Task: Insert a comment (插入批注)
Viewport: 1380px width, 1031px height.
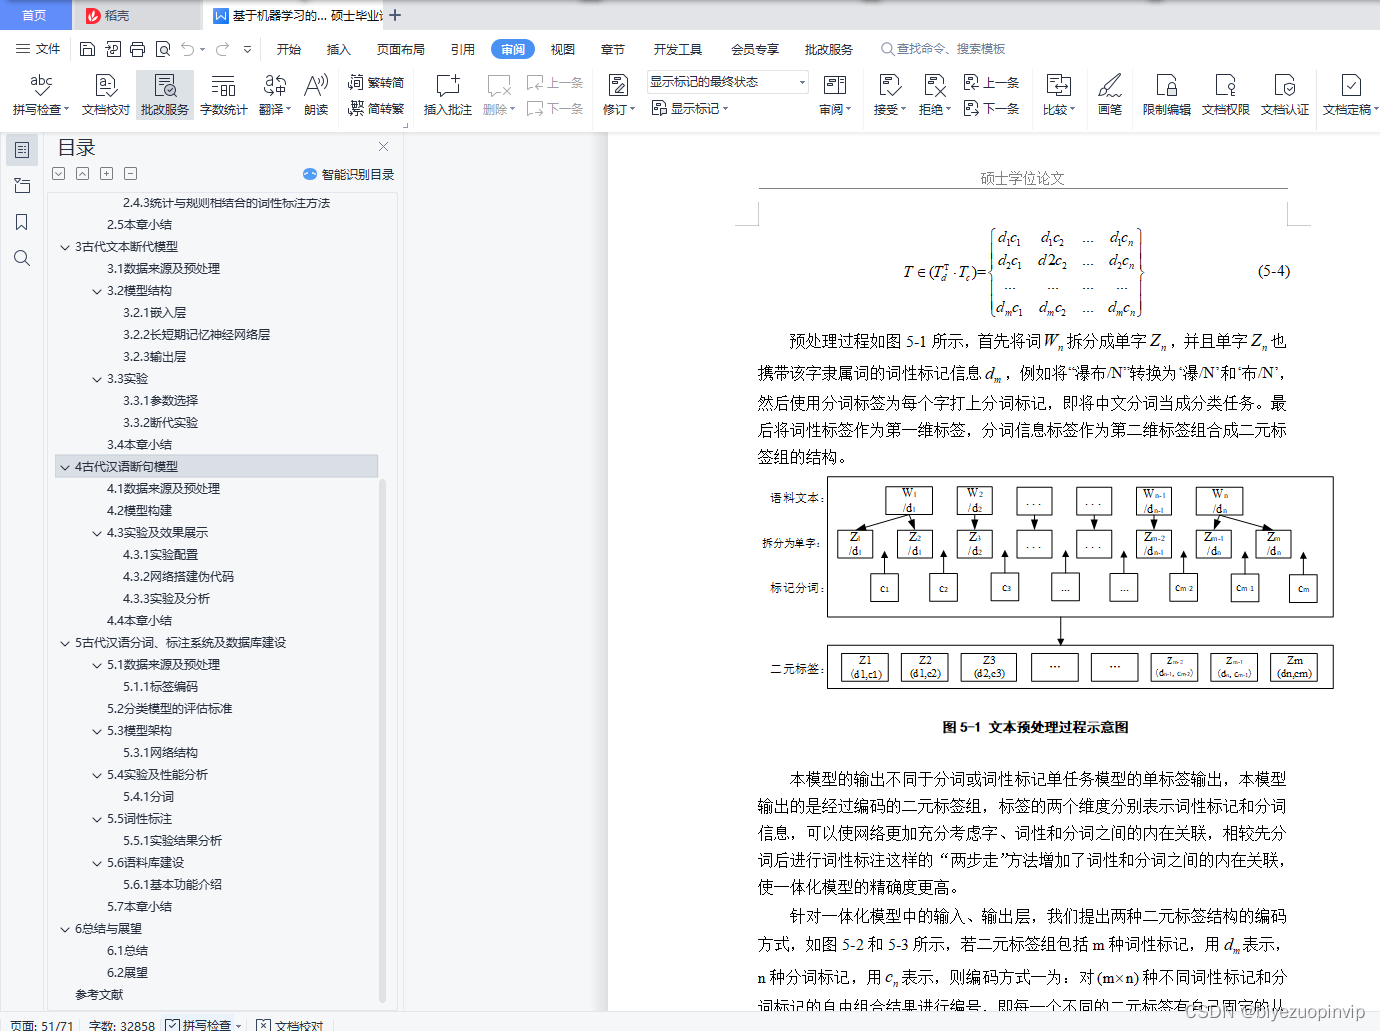Action: pos(447,95)
